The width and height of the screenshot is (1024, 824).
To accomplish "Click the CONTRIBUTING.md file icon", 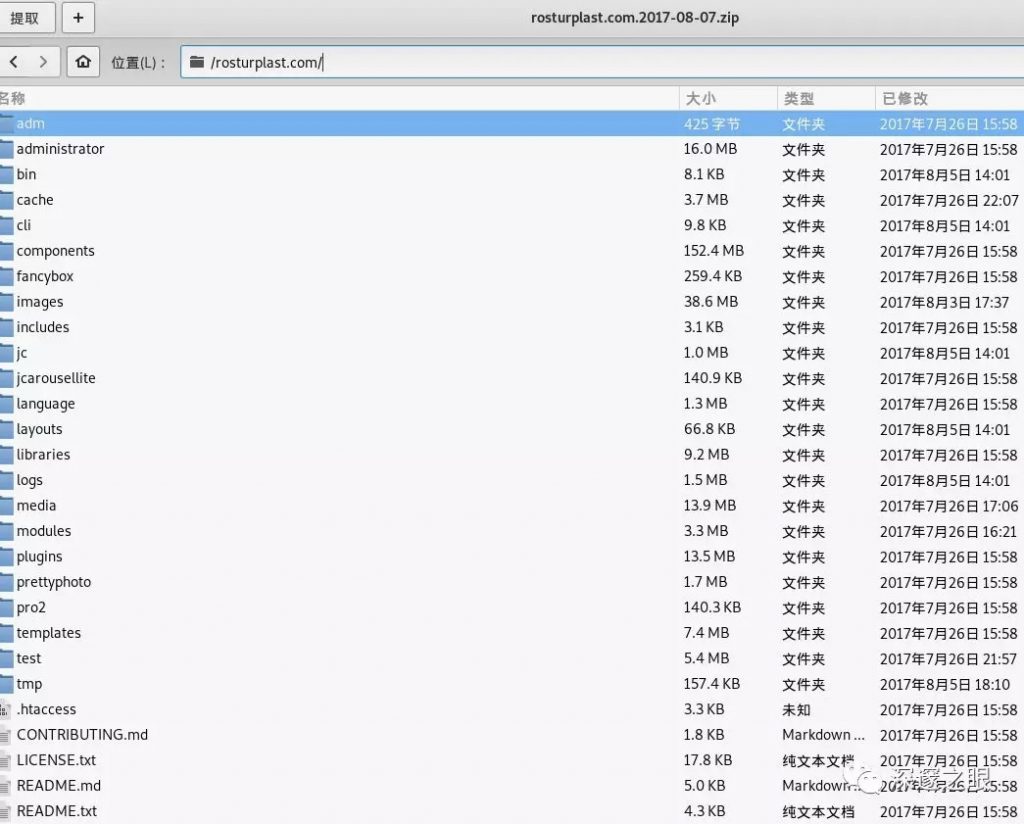I will (5, 735).
